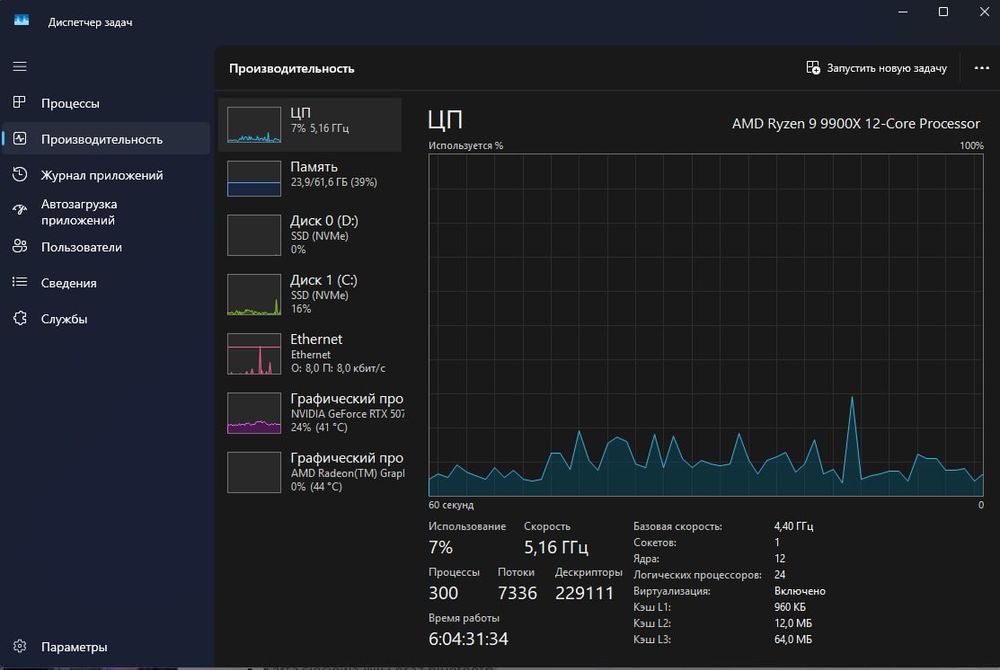
Task: Click the Производительность sidebar icon
Action: (20, 138)
